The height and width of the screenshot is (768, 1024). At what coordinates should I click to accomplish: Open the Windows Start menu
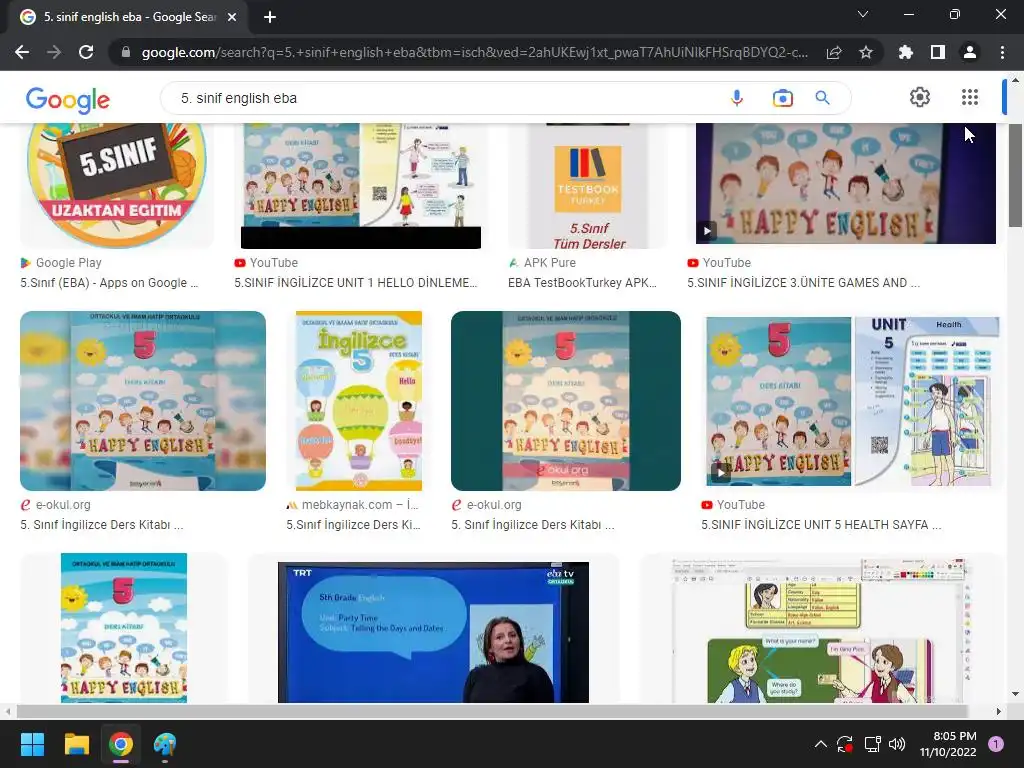click(x=32, y=744)
